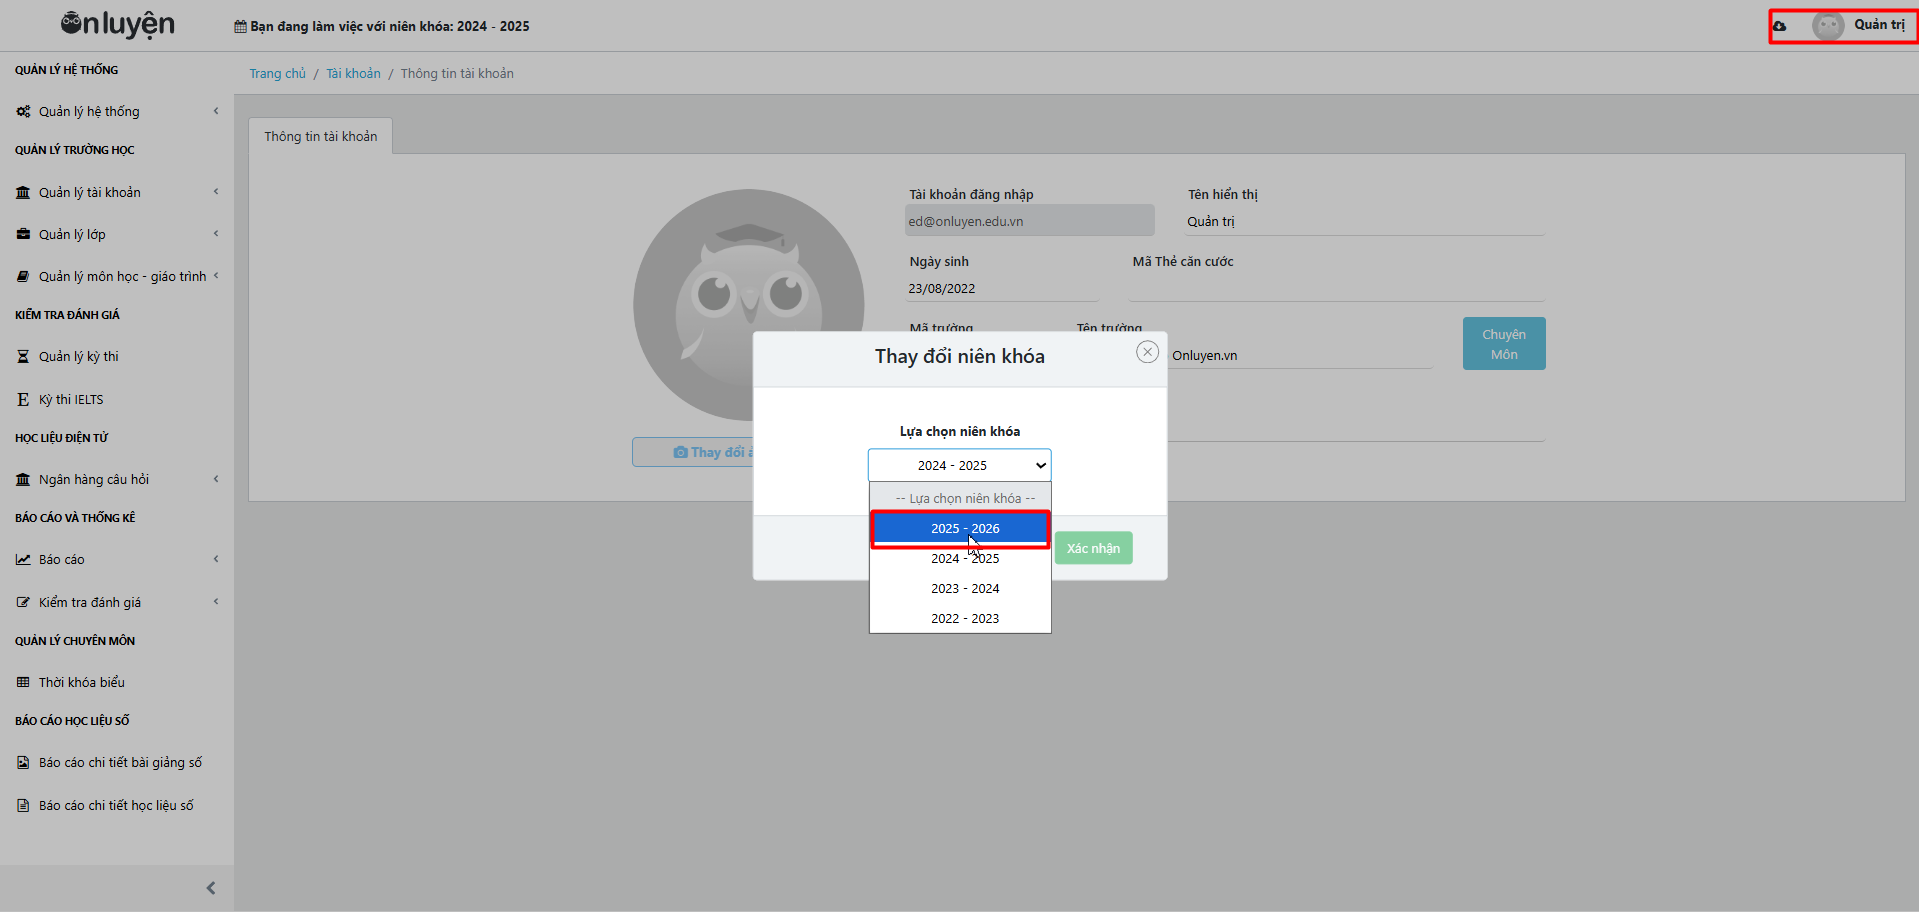
Task: Click the cloud icon in top bar
Action: click(x=1780, y=26)
